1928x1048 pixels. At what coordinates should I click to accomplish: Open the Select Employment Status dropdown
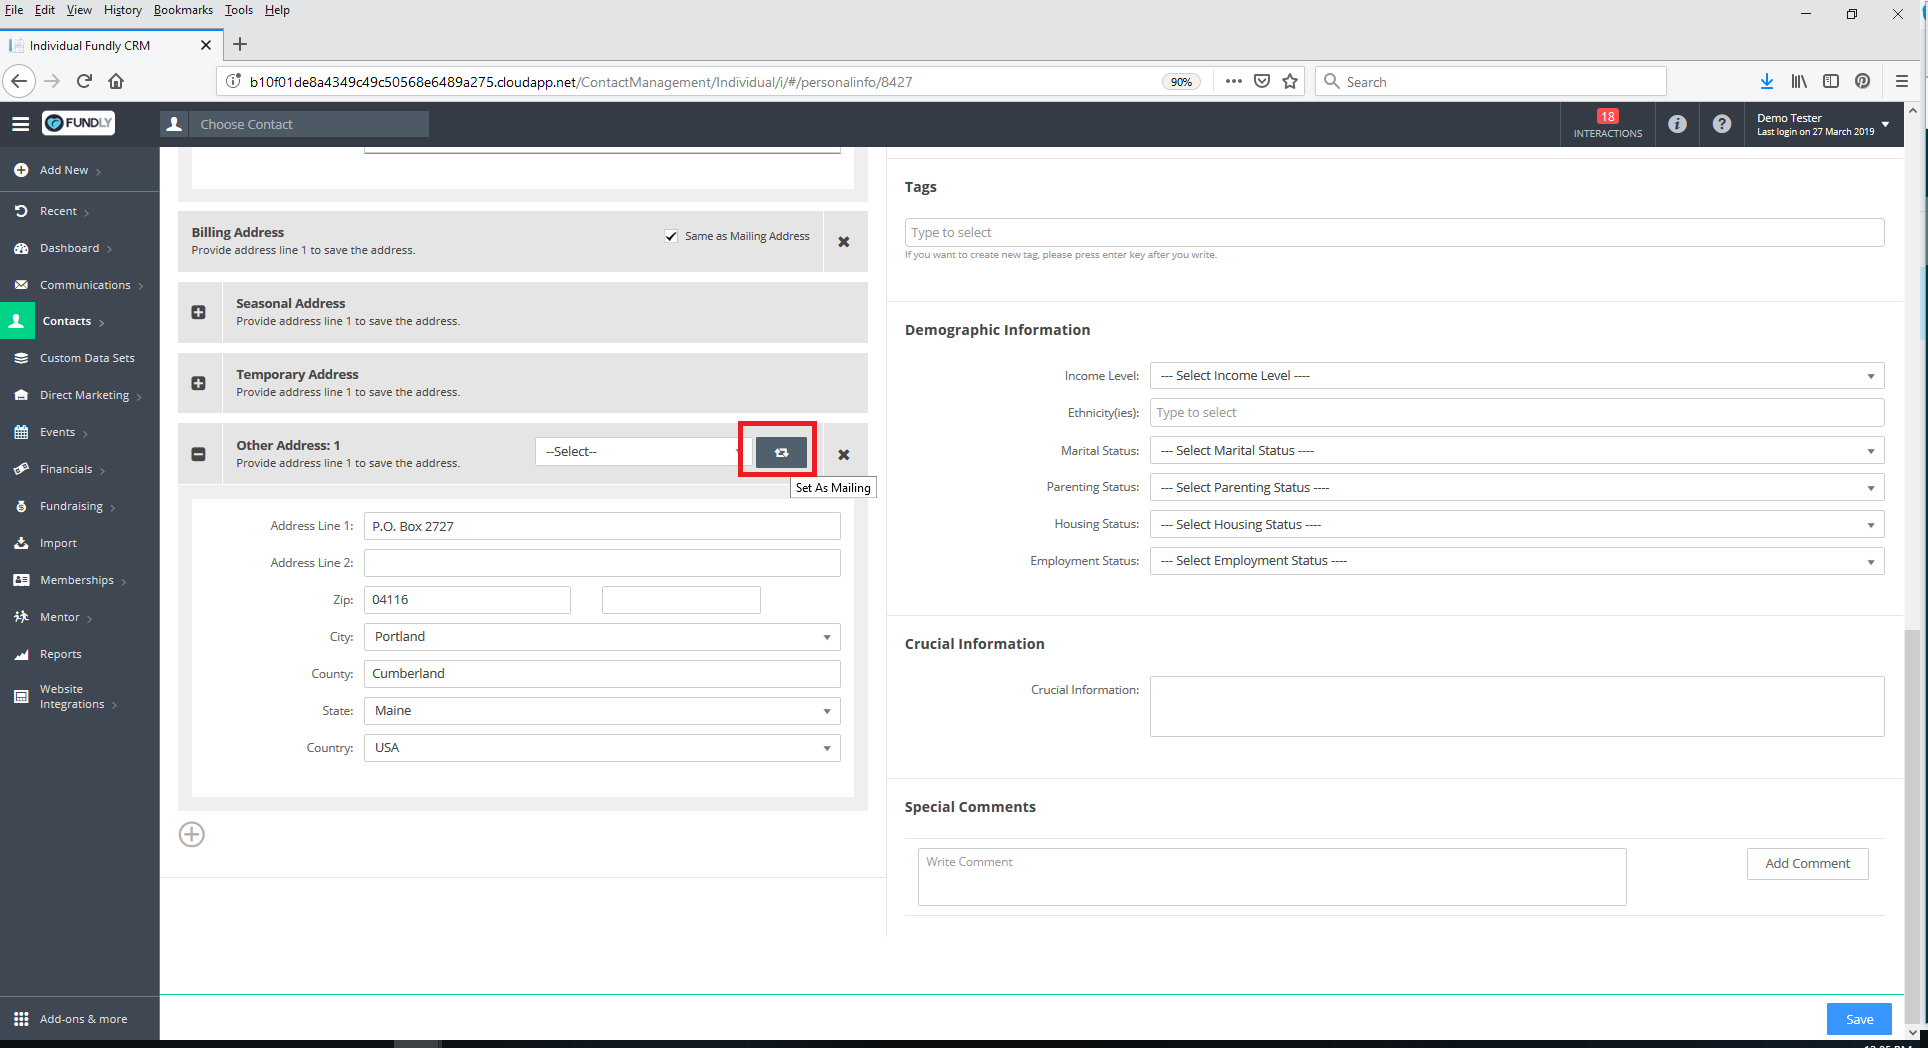pyautogui.click(x=1517, y=561)
